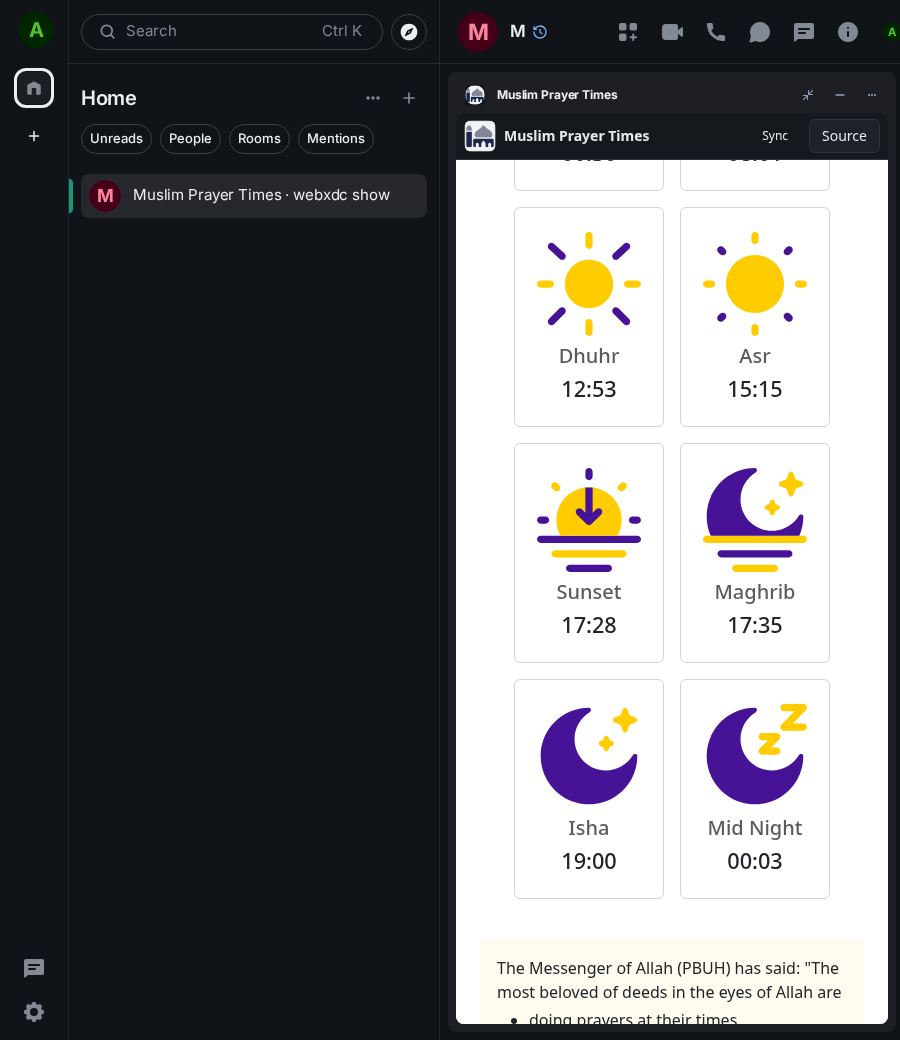Viewport: 900px width, 1040px height.
Task: Open the Extensions widgets icon
Action: coord(627,32)
